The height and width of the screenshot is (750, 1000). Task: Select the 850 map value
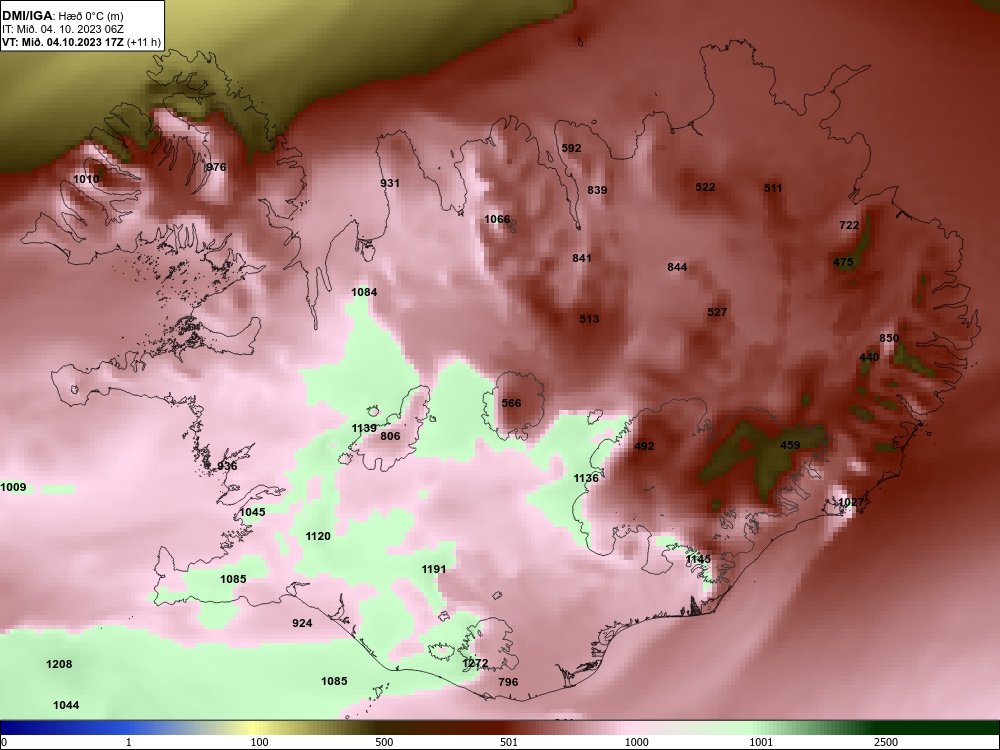[x=888, y=339]
